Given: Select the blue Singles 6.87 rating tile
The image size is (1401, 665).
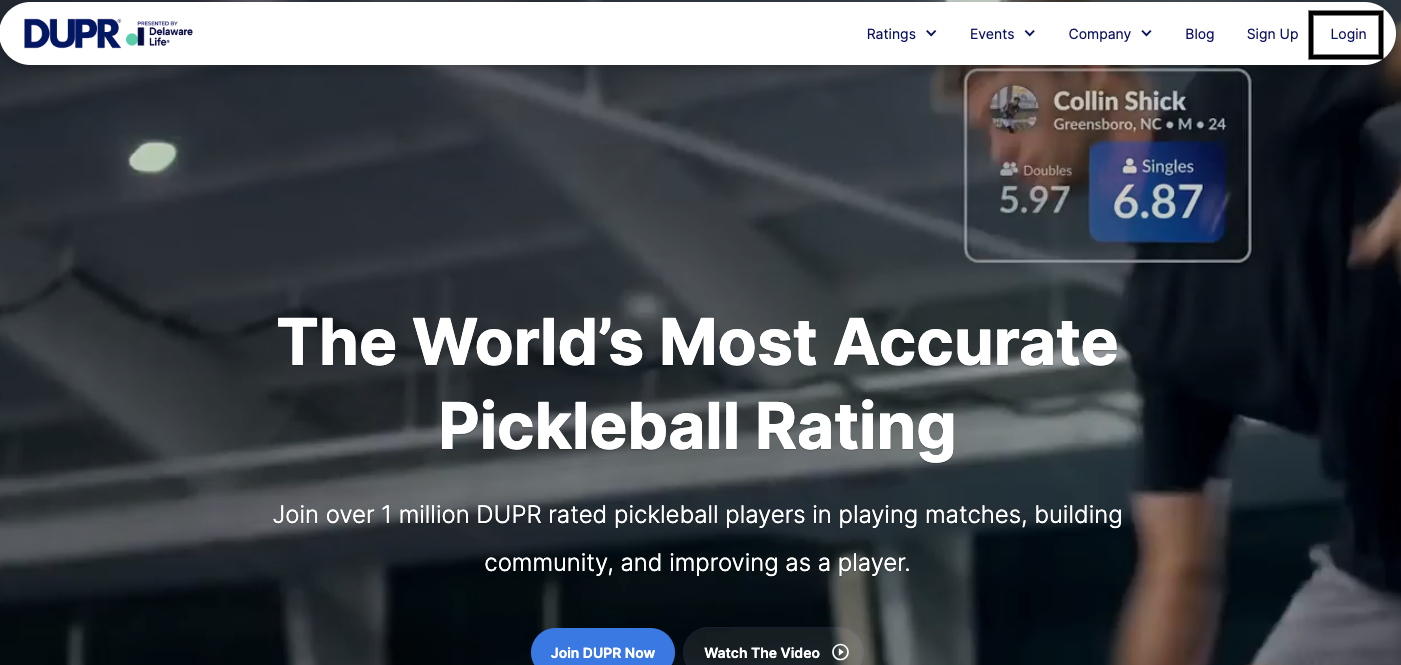Looking at the screenshot, I should pyautogui.click(x=1157, y=192).
